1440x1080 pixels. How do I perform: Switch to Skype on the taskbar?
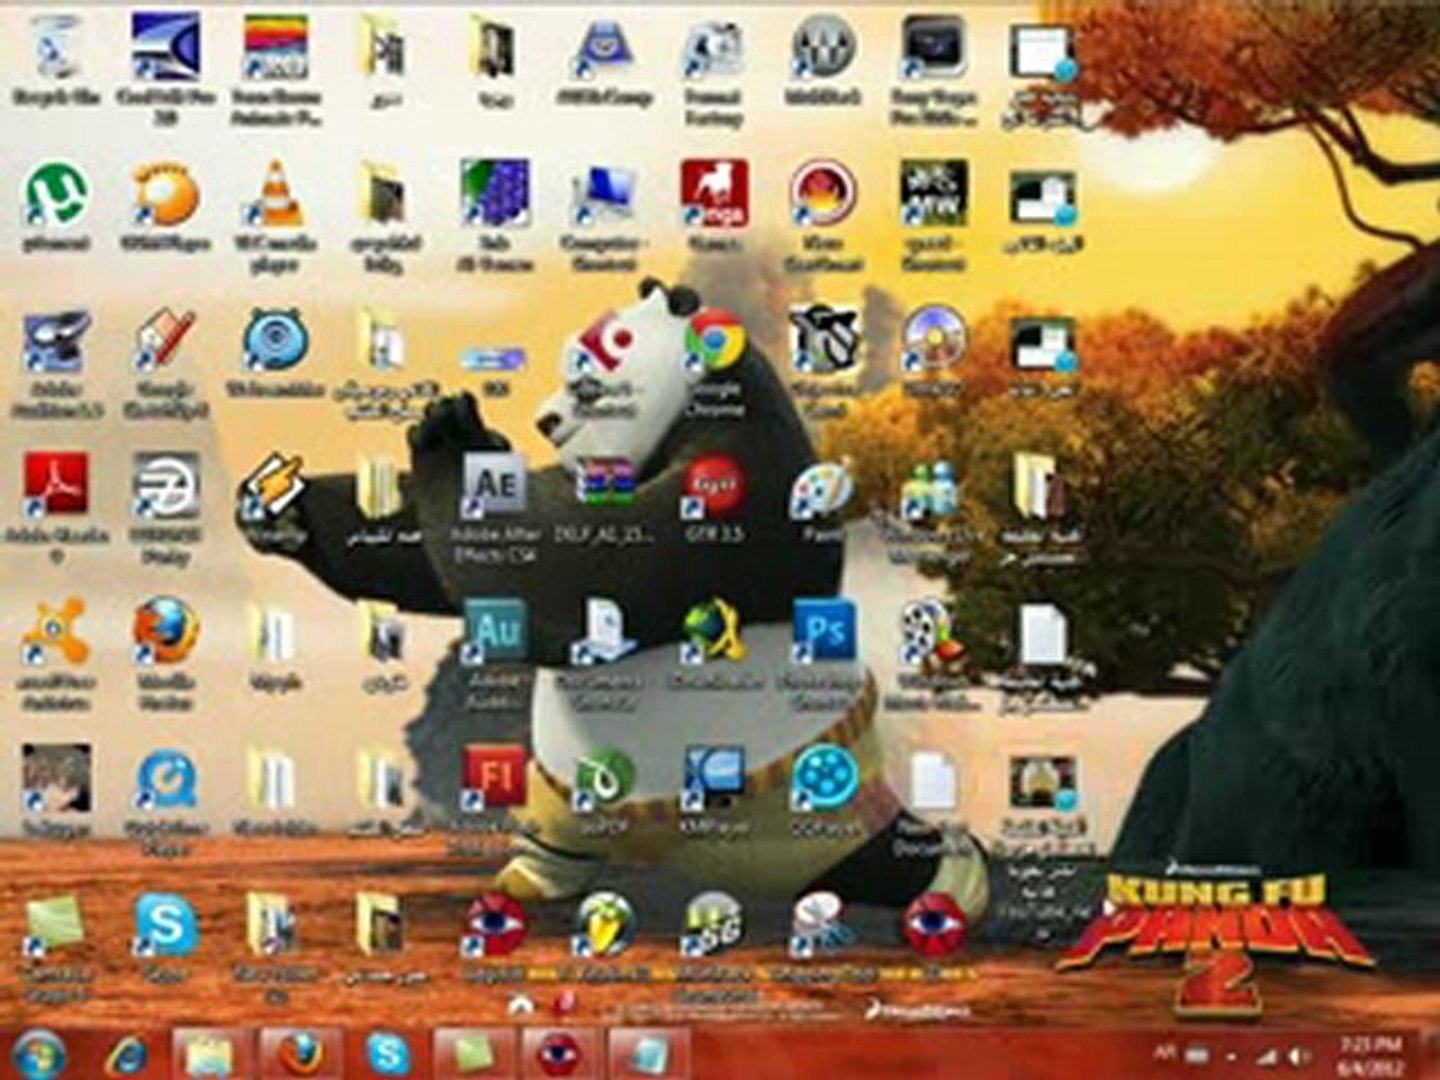coord(386,1054)
